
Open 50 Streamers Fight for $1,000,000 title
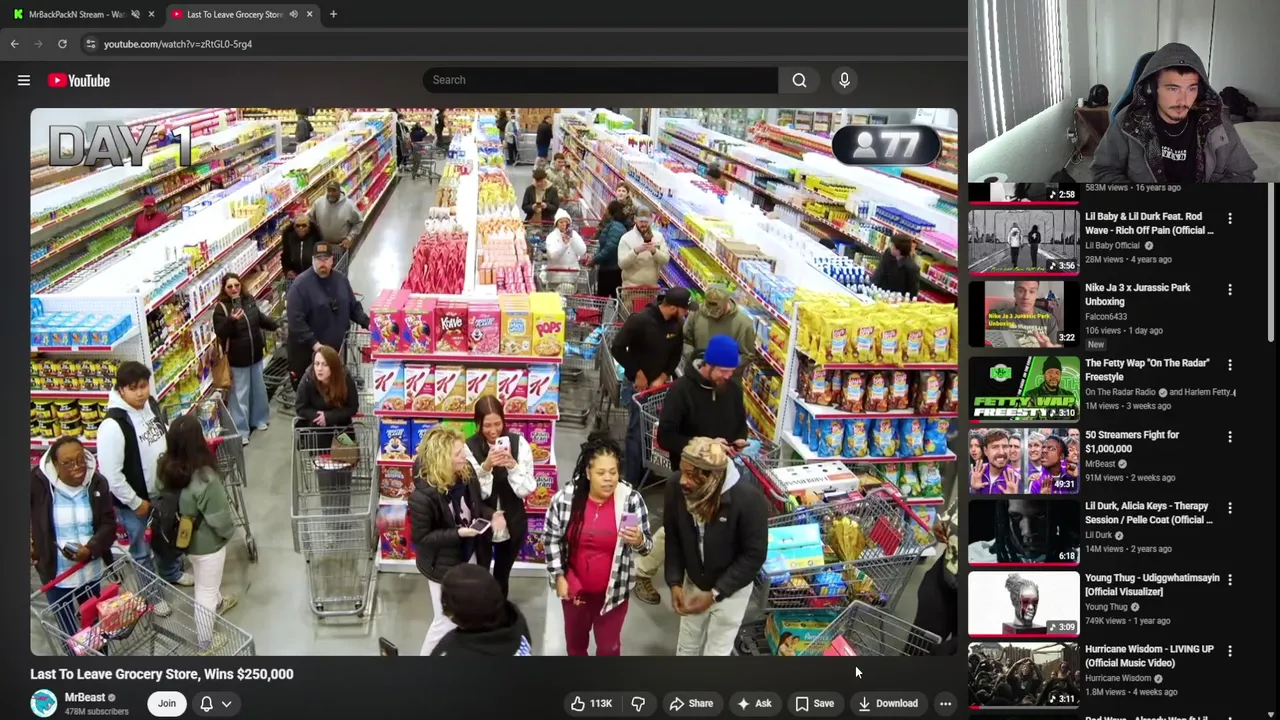1132,442
